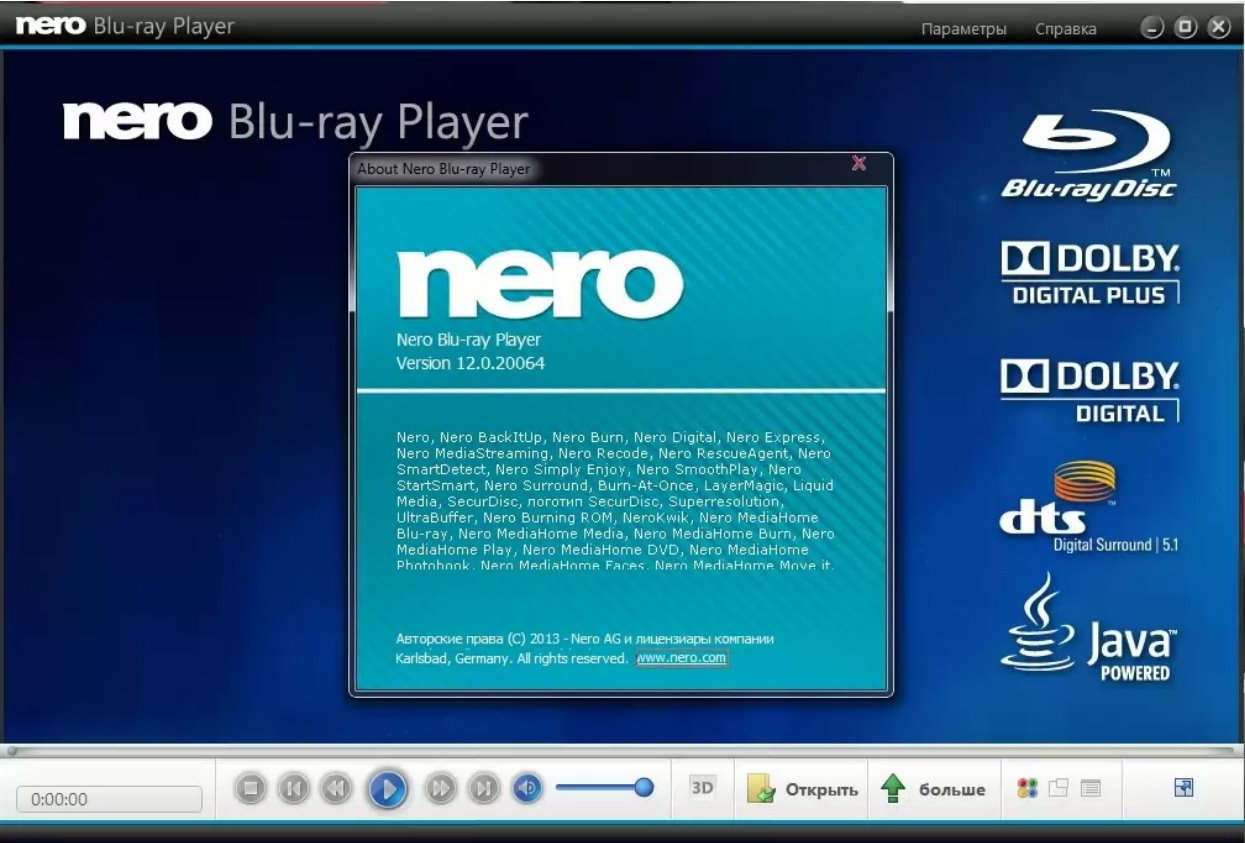This screenshot has width=1245, height=843.
Task: Click the больше (More) button
Action: pyautogui.click(x=932, y=789)
